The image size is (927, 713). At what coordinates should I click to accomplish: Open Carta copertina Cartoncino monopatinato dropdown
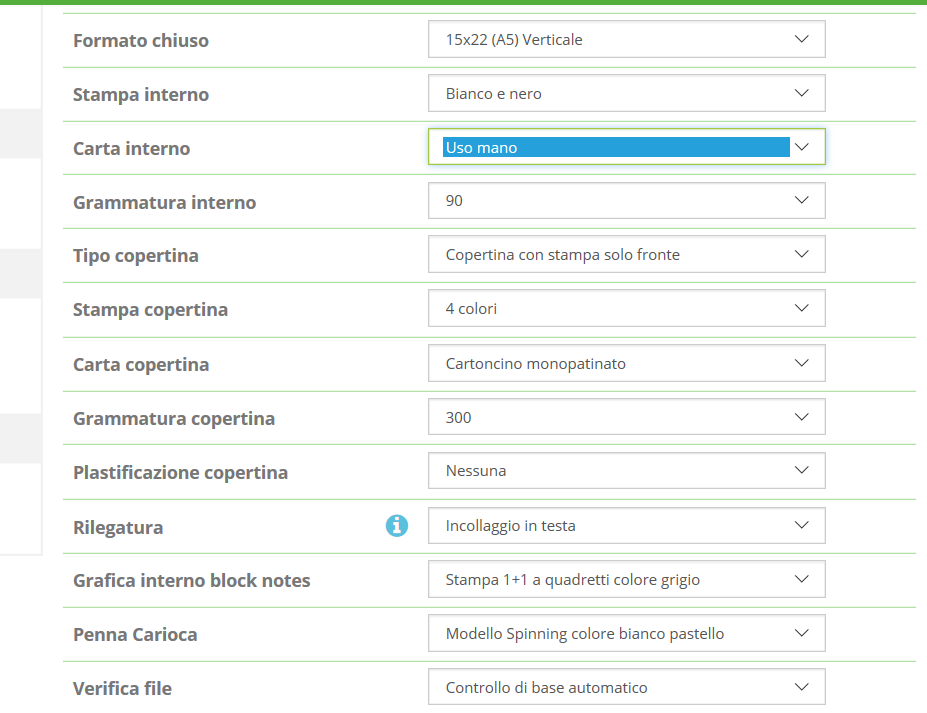(626, 364)
